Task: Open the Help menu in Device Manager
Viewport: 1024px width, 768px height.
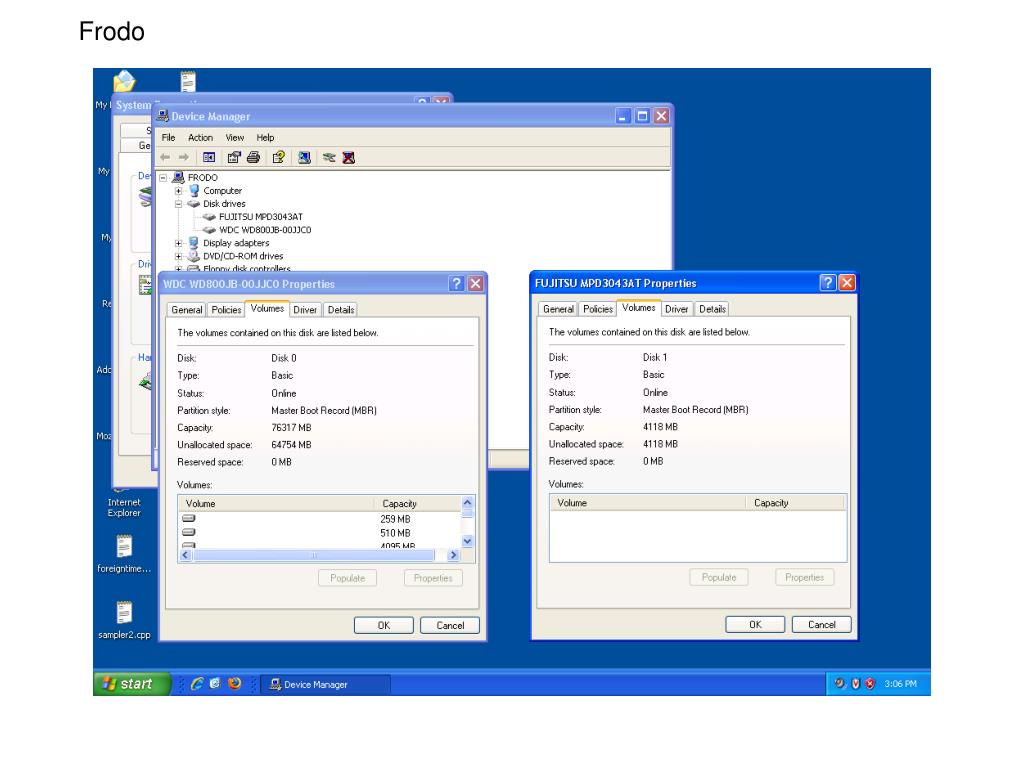Action: coord(265,137)
